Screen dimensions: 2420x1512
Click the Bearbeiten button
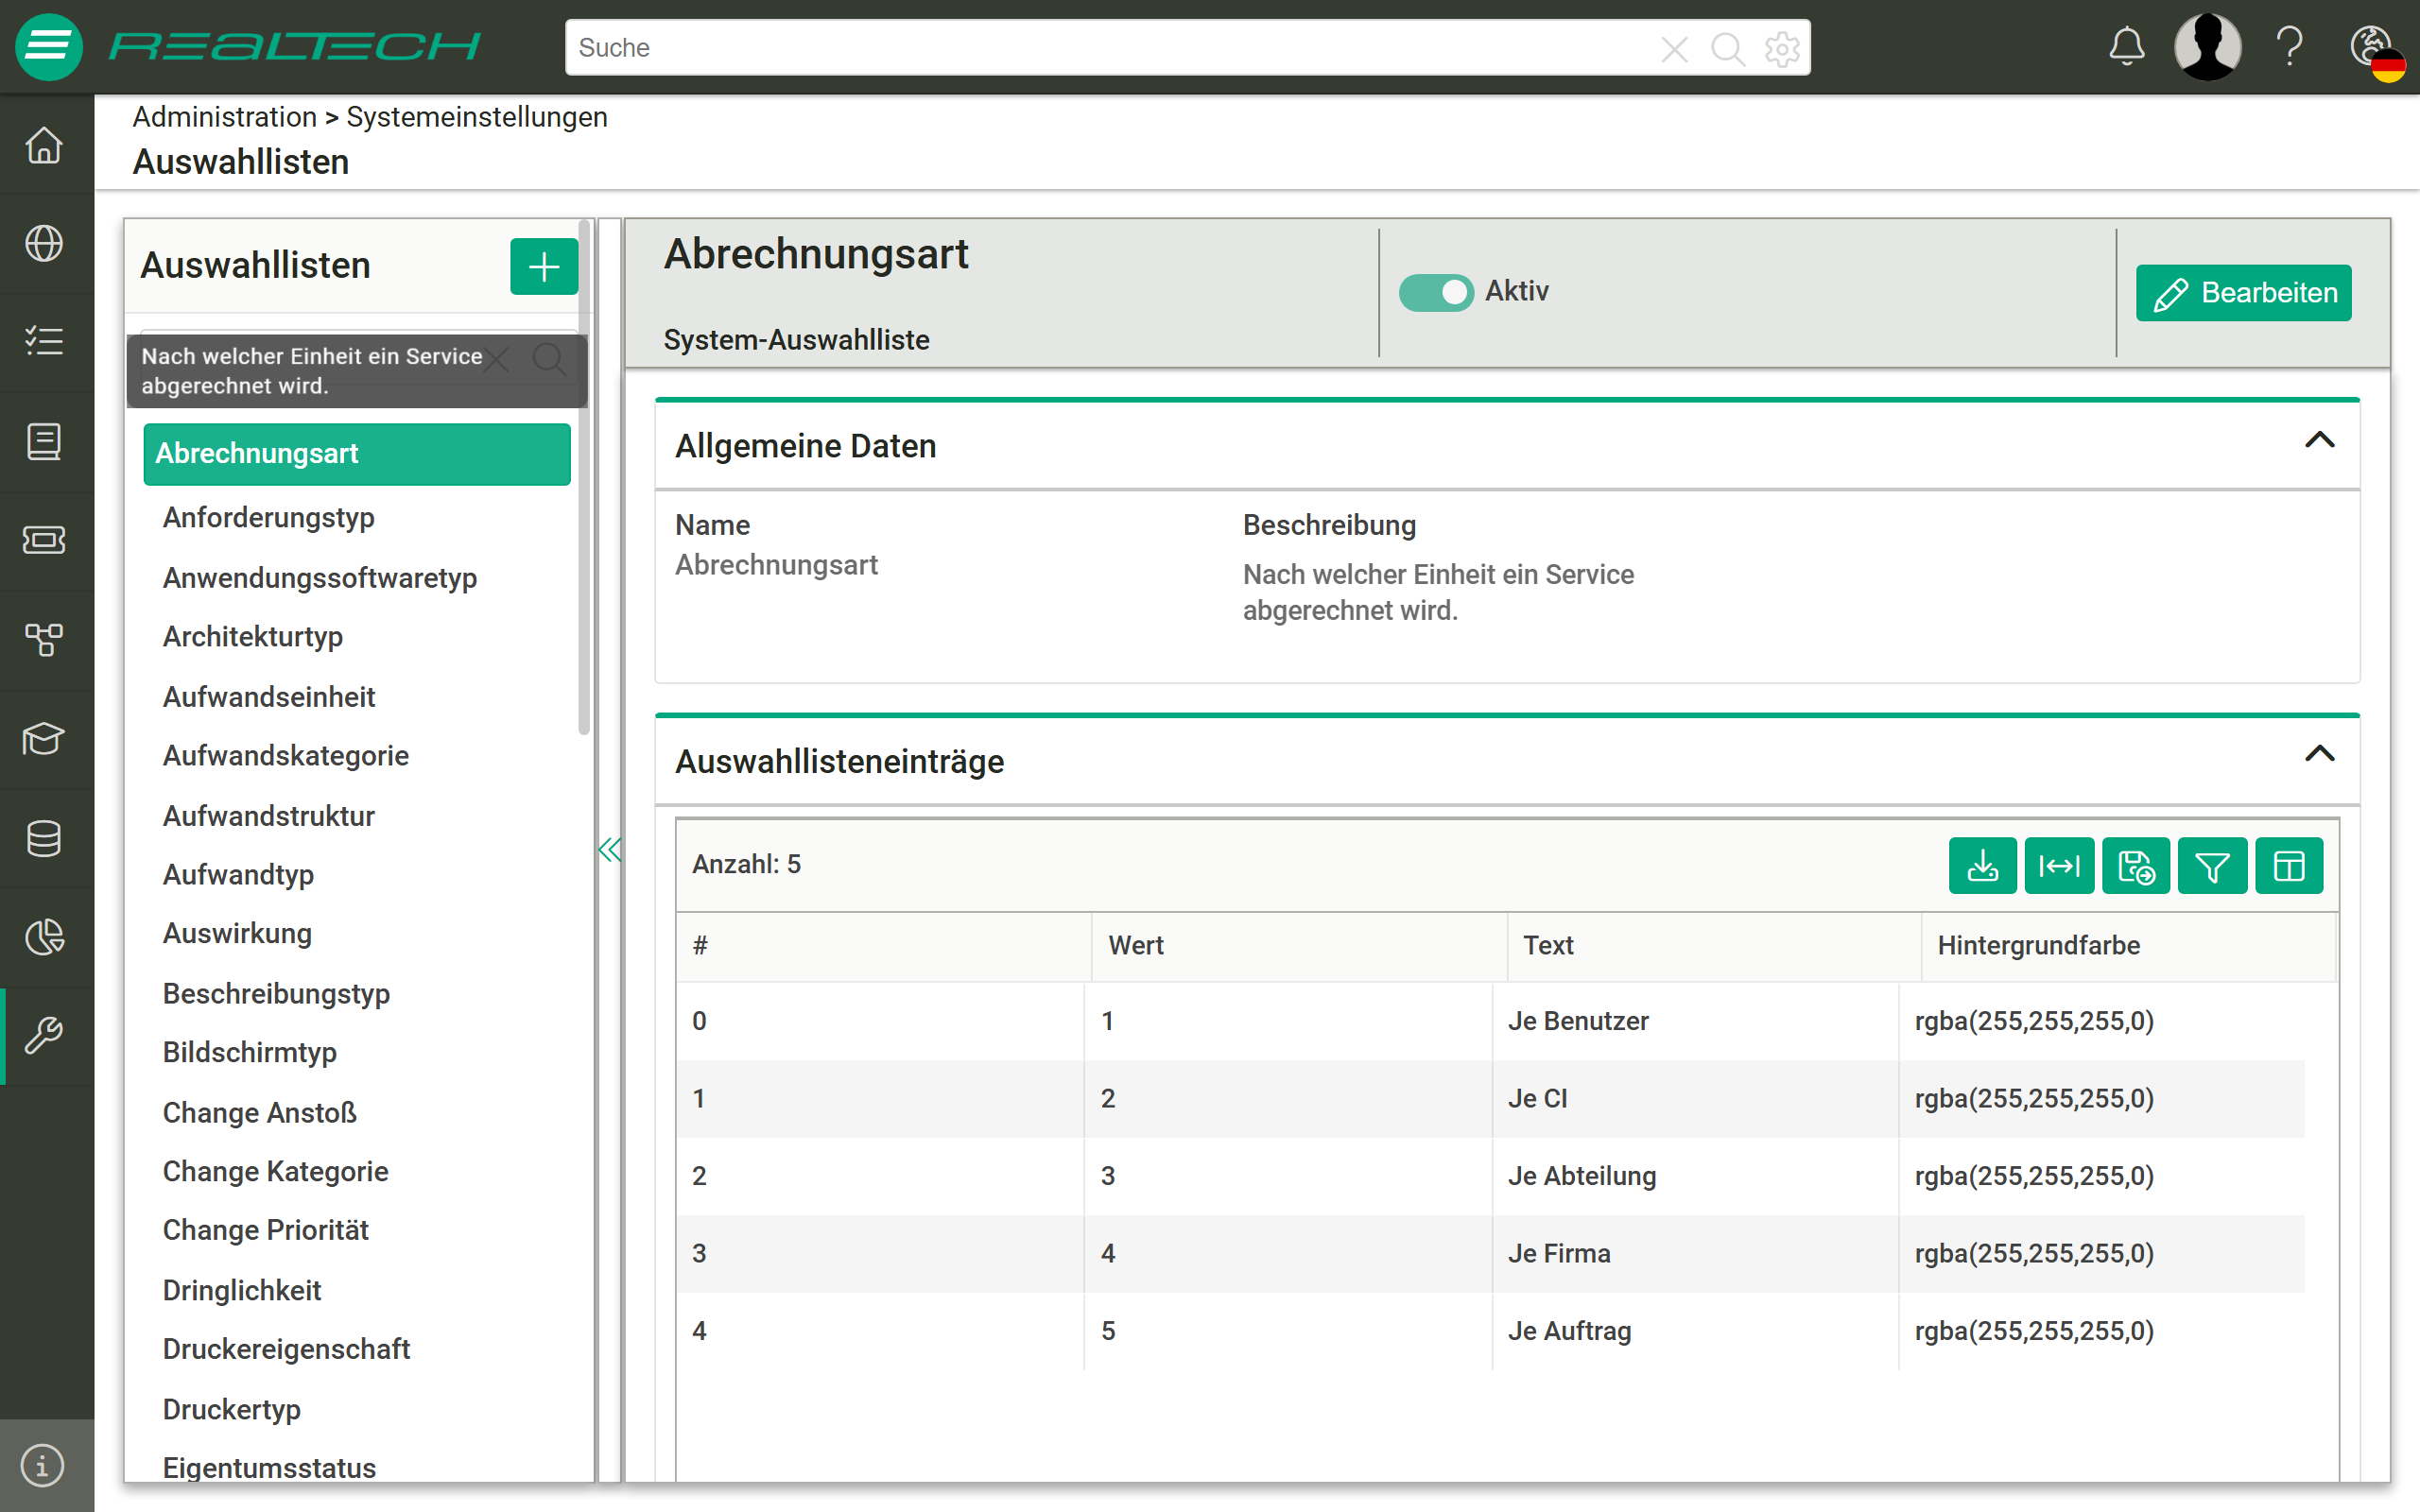pos(2243,293)
